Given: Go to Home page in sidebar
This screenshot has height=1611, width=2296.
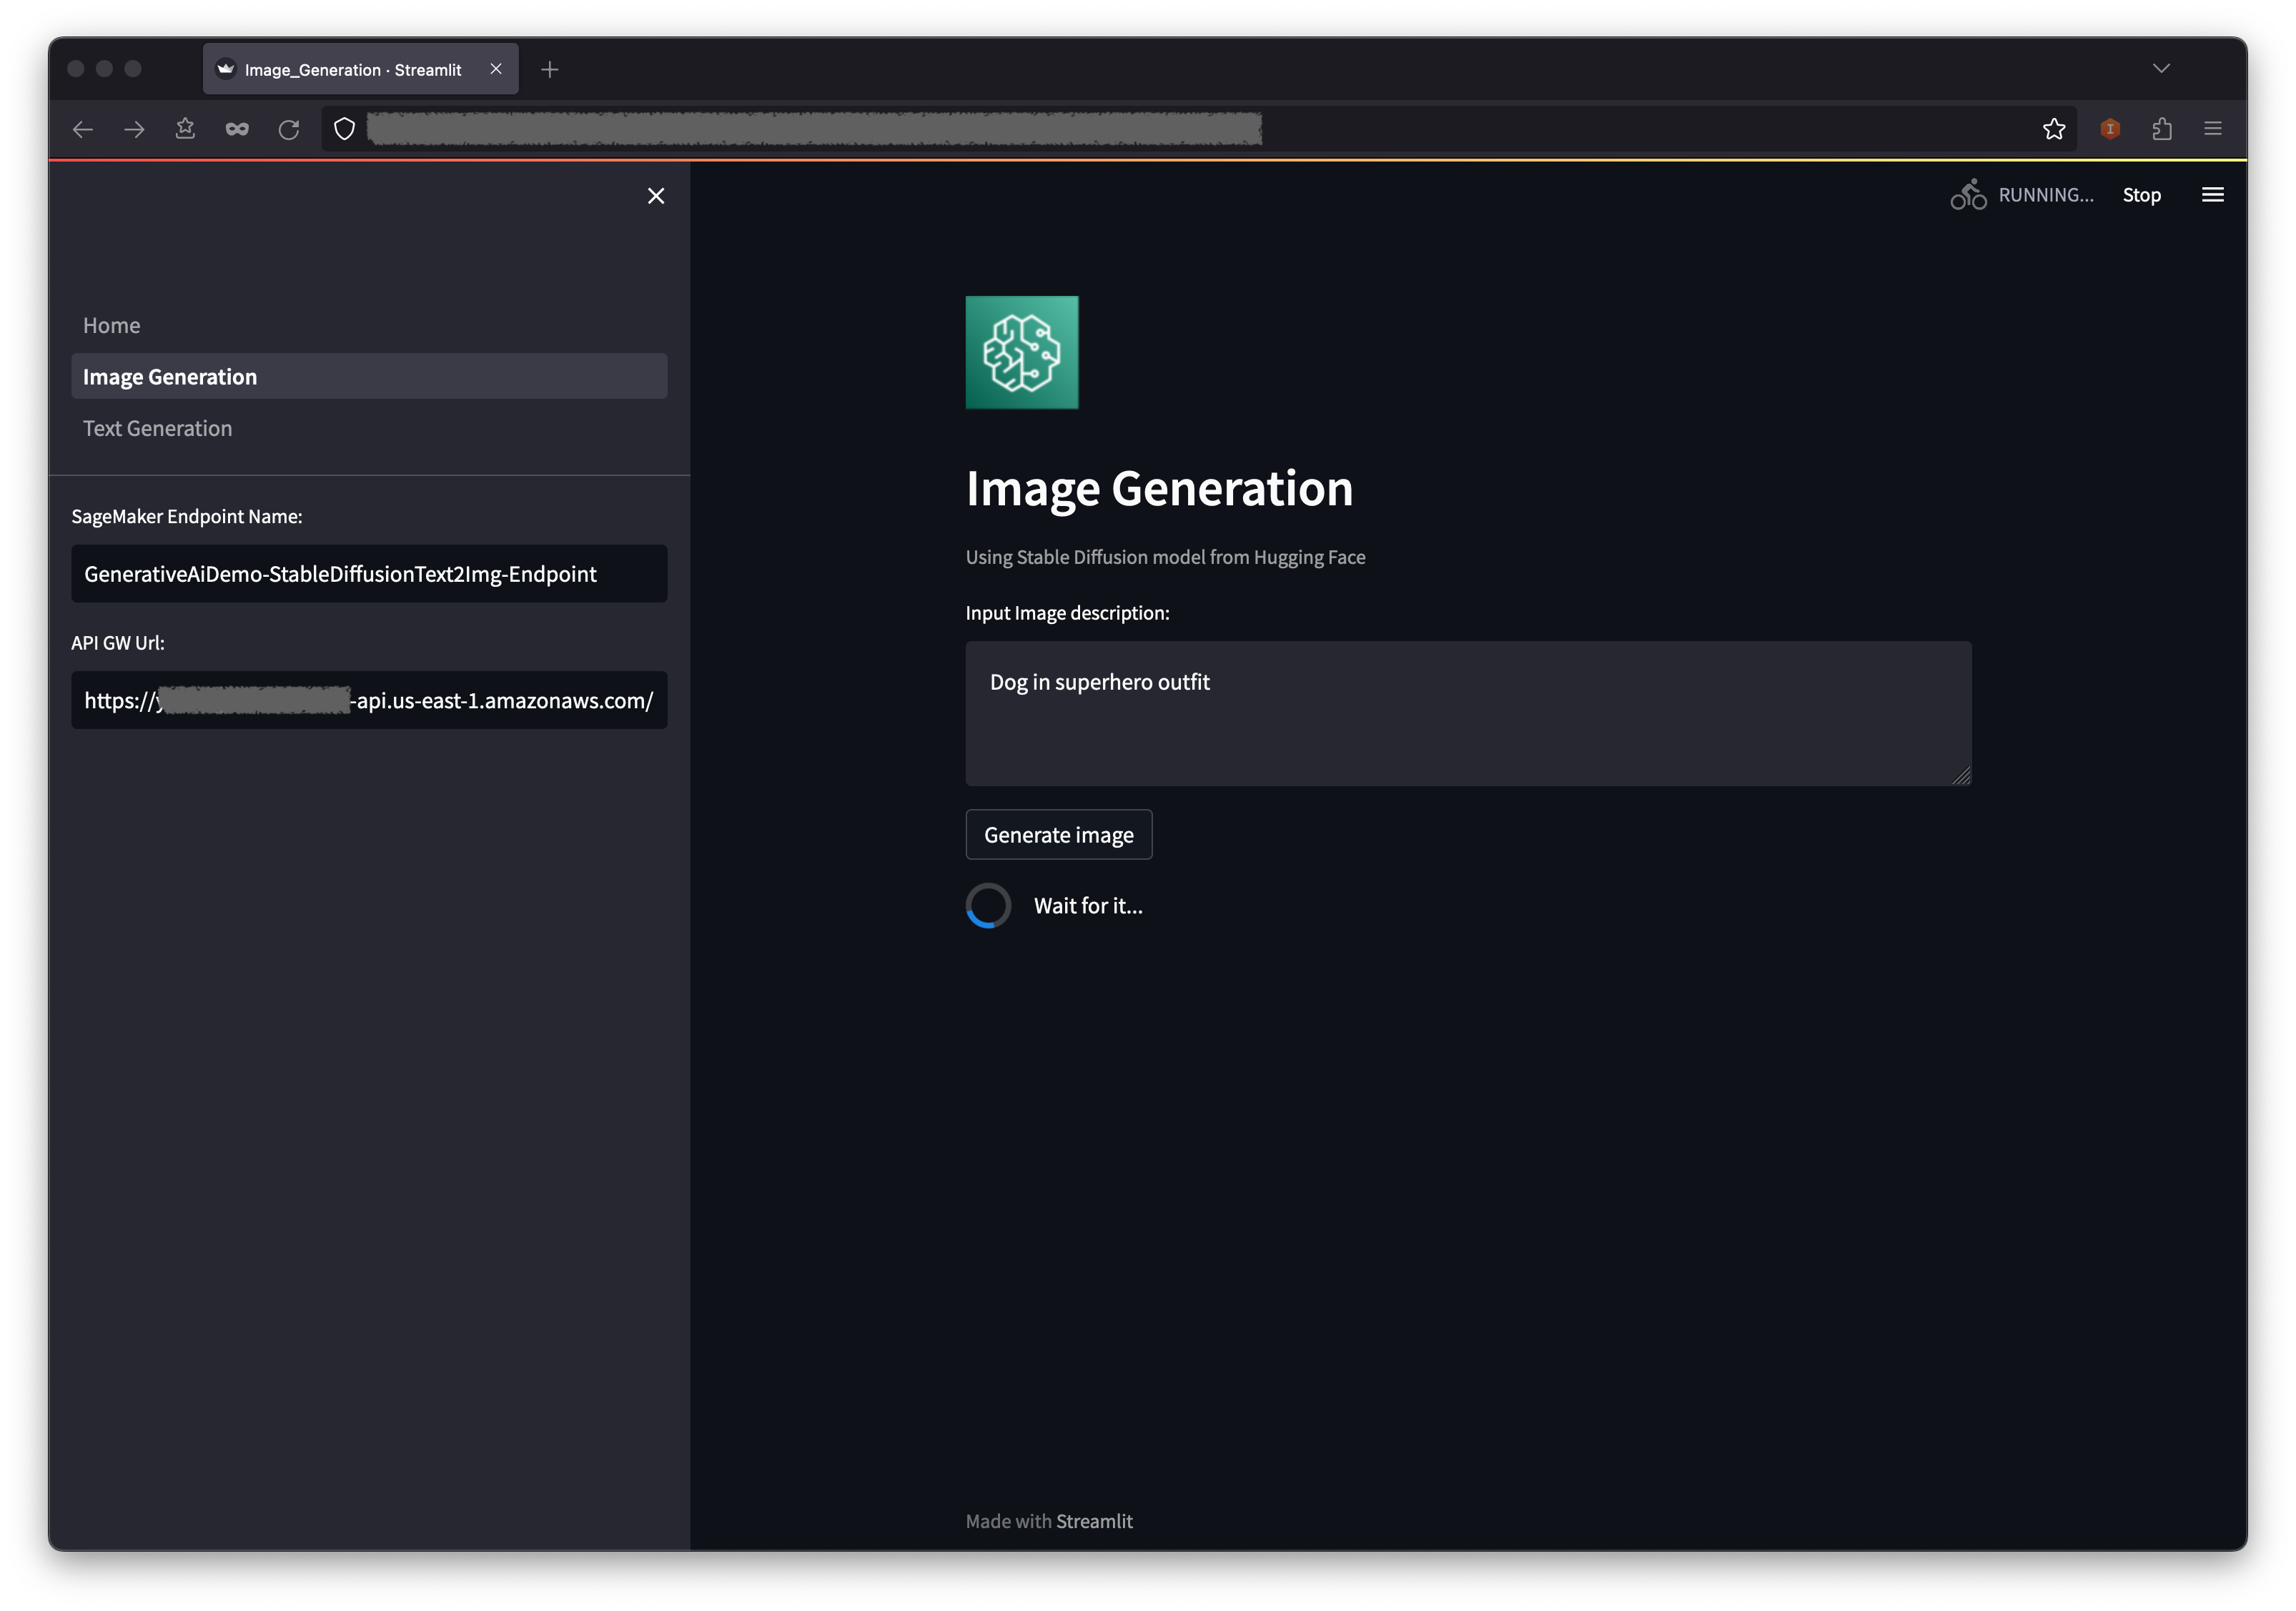Looking at the screenshot, I should pyautogui.click(x=112, y=325).
